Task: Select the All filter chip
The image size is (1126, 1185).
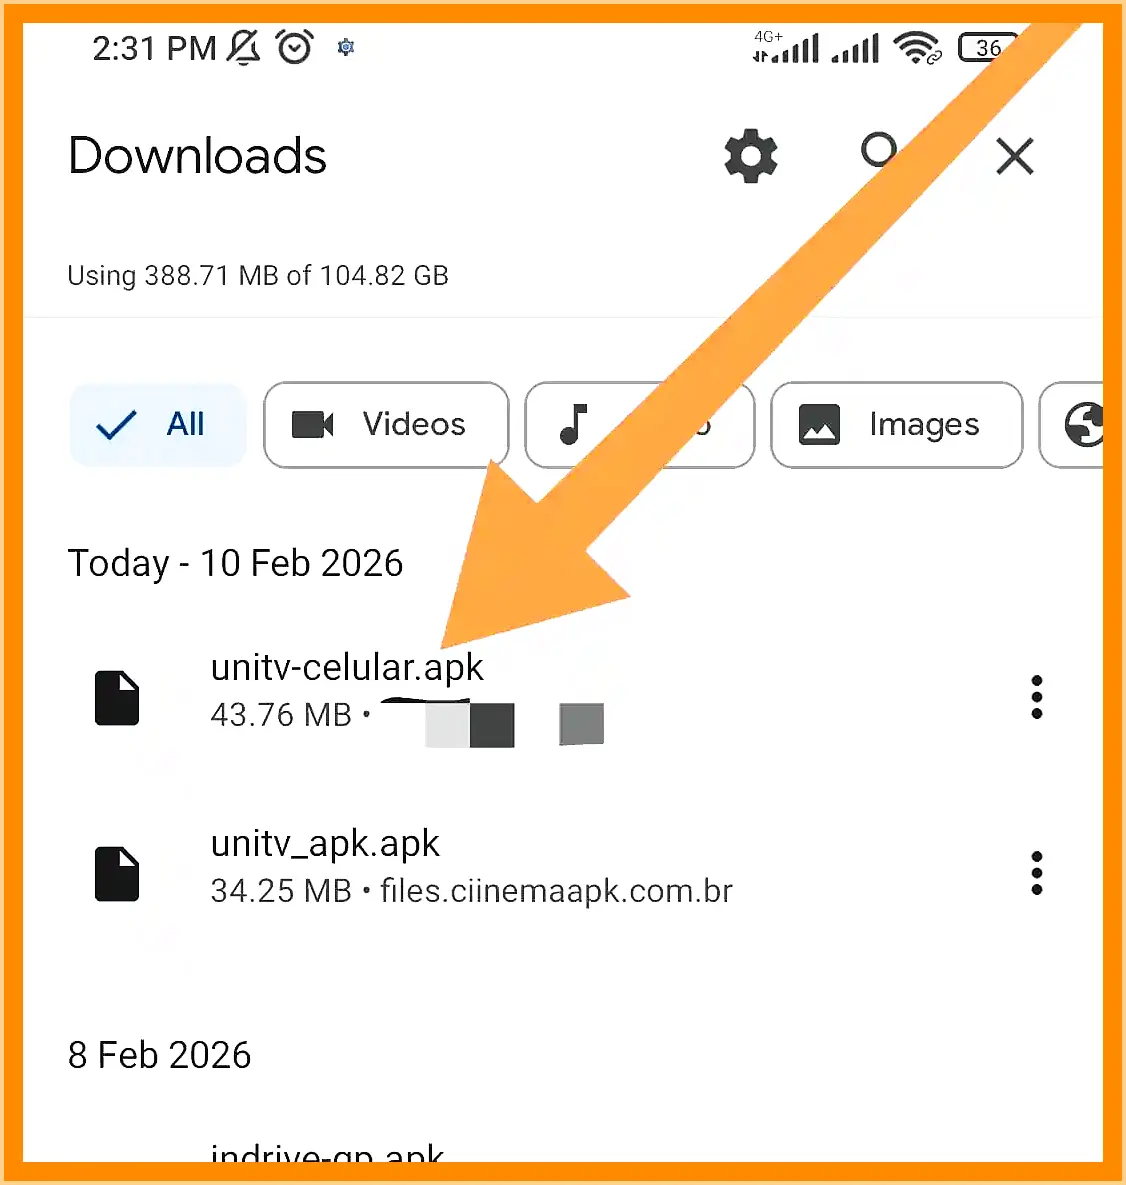Action: click(157, 425)
